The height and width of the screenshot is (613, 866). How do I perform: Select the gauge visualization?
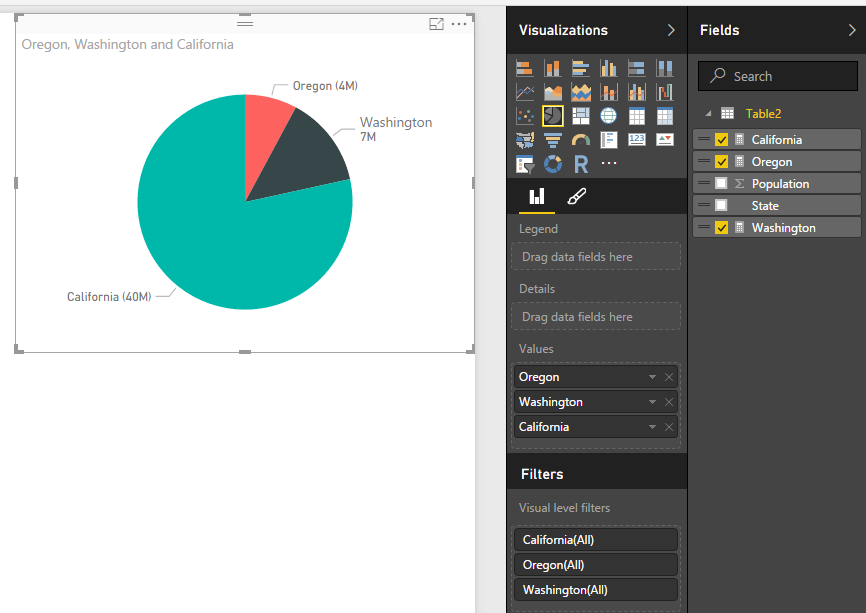point(580,140)
